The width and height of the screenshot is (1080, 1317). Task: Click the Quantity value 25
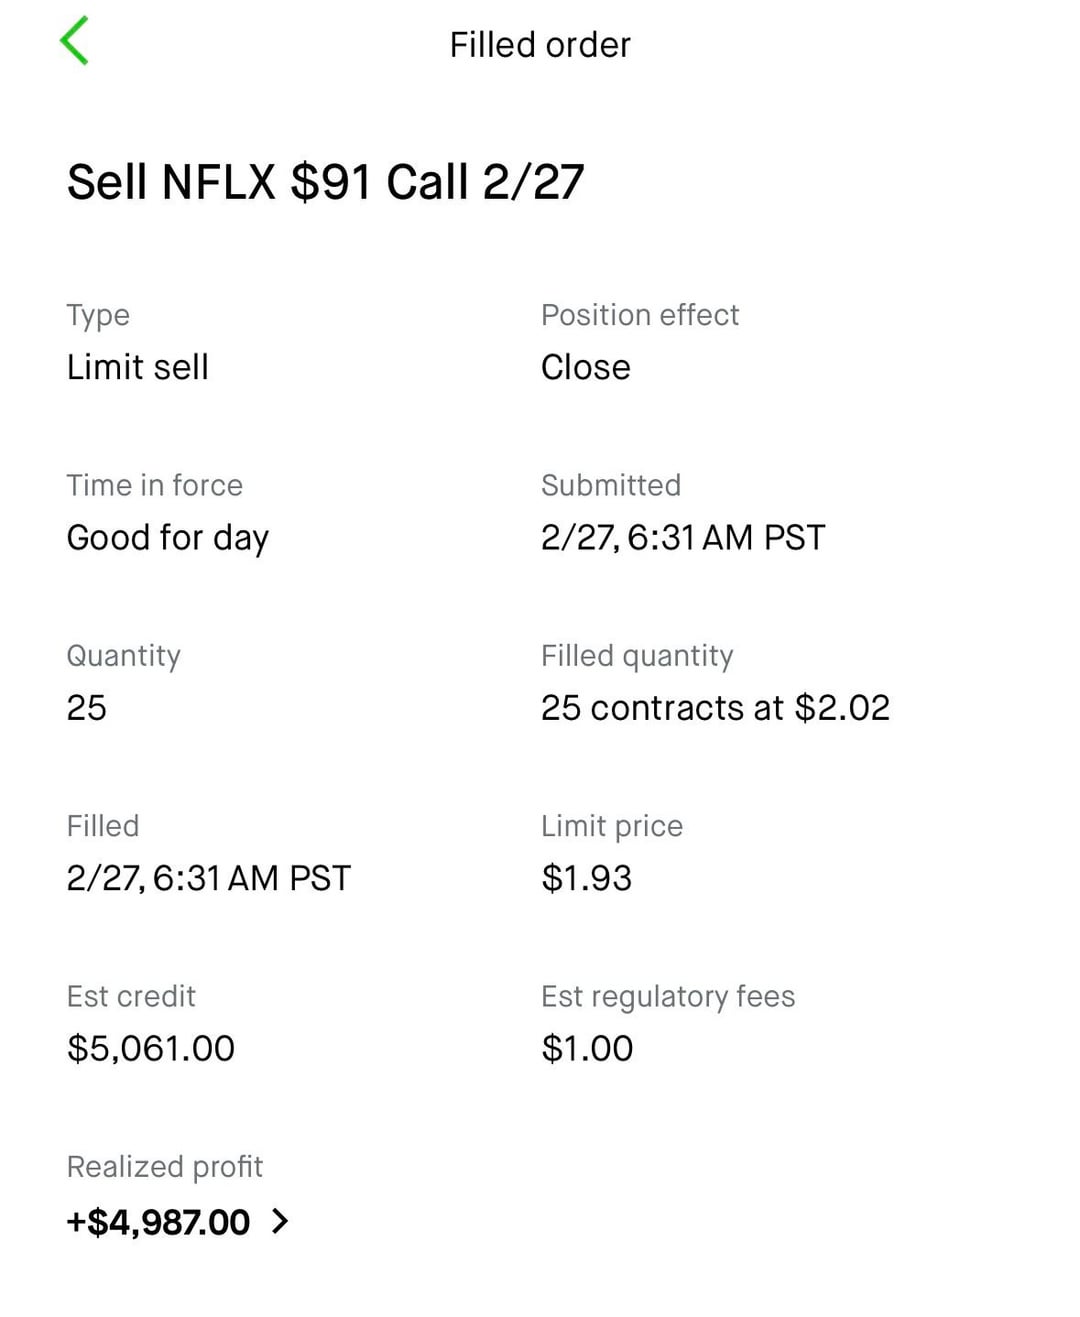click(87, 708)
